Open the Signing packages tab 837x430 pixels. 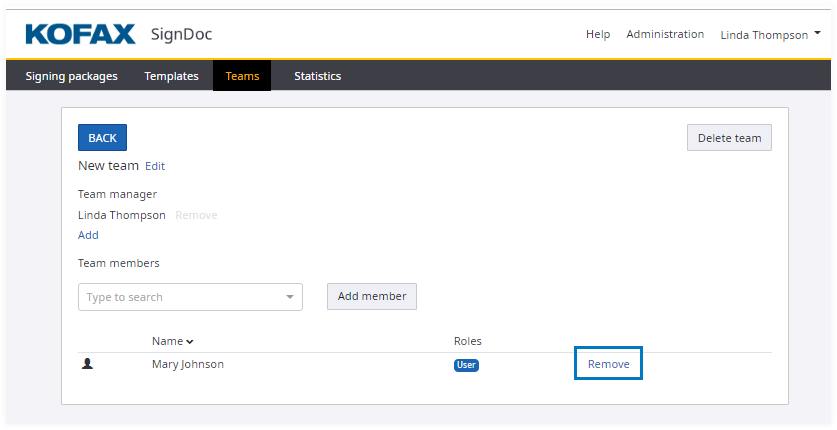coord(71,76)
